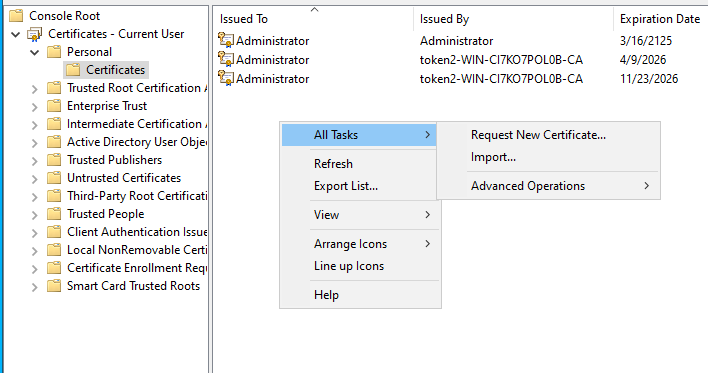Select the Enterprise Trust tree label
Image resolution: width=708 pixels, height=373 pixels.
coord(107,106)
